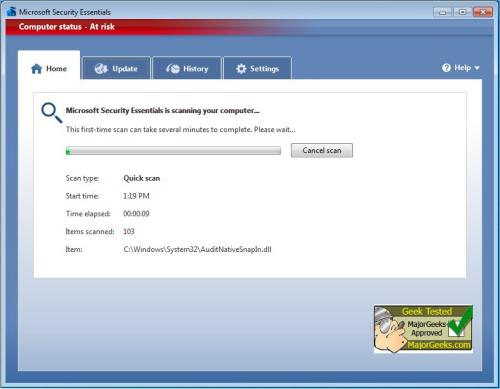Click the "Time elapsed:" label
500x389 pixels.
click(x=88, y=214)
